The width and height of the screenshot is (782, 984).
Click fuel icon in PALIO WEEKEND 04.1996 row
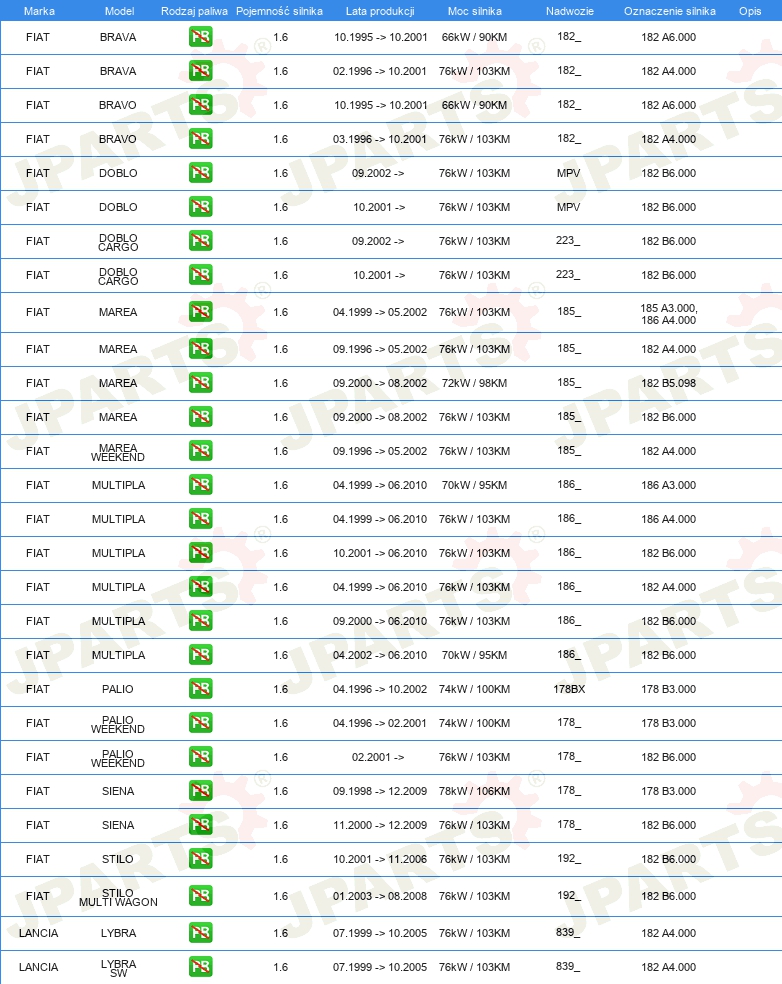tap(201, 723)
